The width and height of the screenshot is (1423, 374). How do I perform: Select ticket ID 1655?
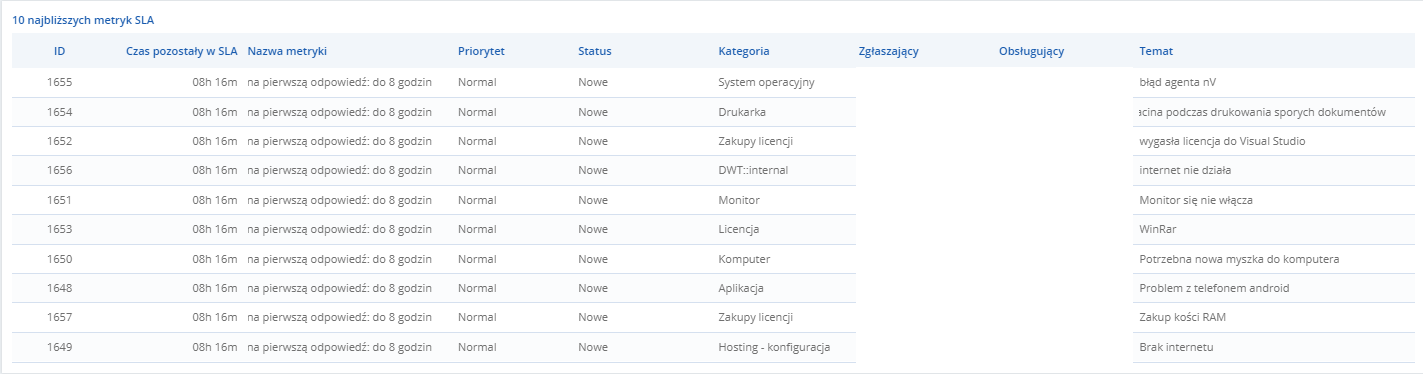(x=59, y=82)
